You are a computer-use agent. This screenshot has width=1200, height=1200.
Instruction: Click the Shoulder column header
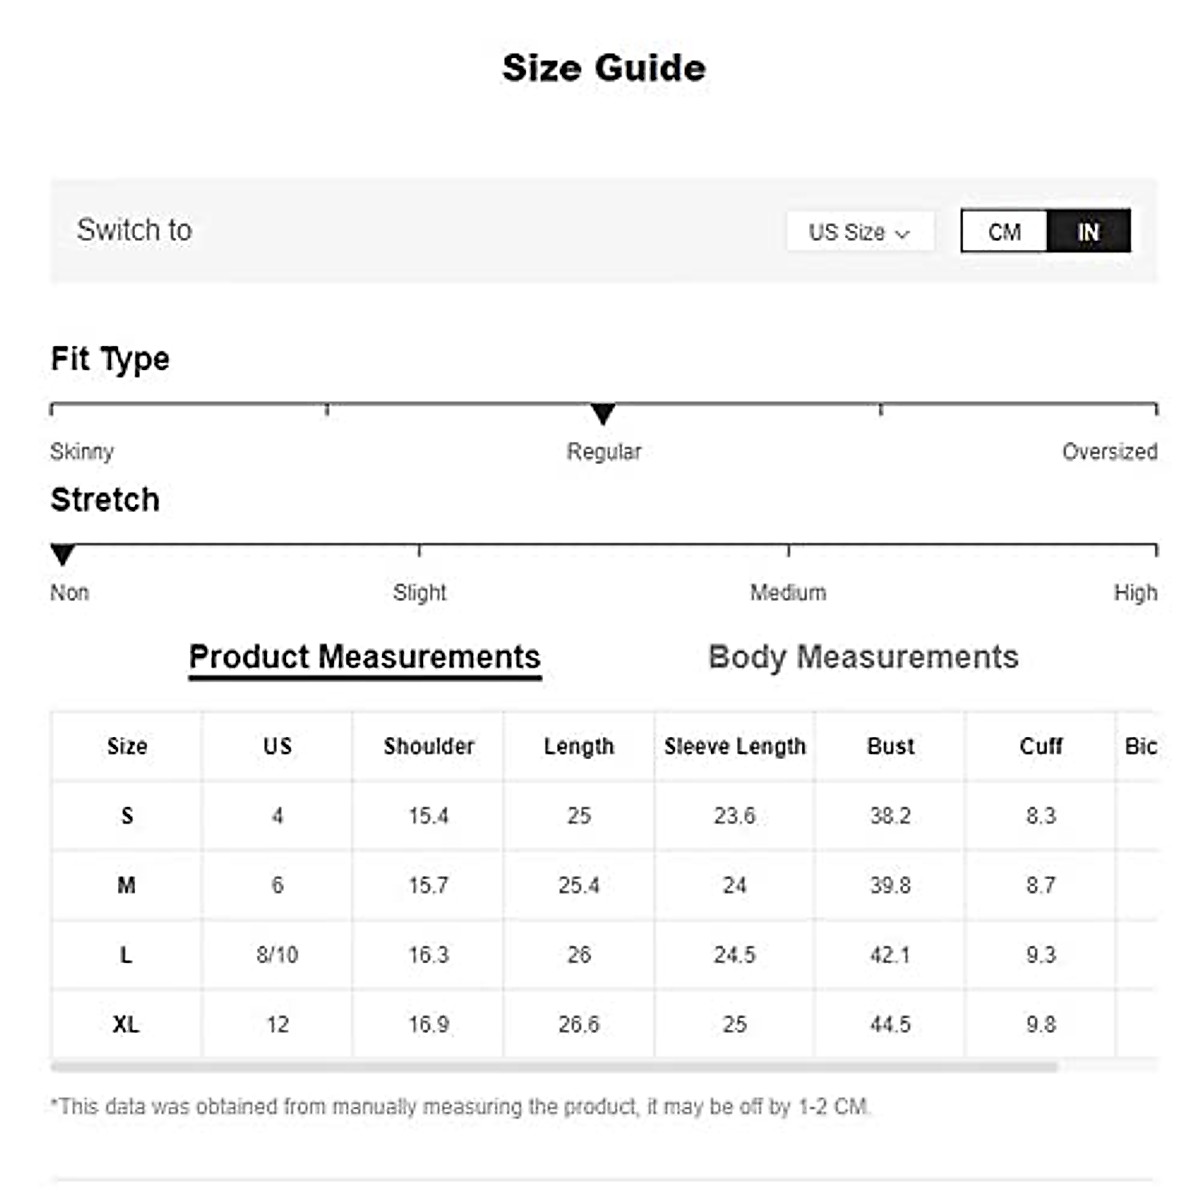pos(429,746)
